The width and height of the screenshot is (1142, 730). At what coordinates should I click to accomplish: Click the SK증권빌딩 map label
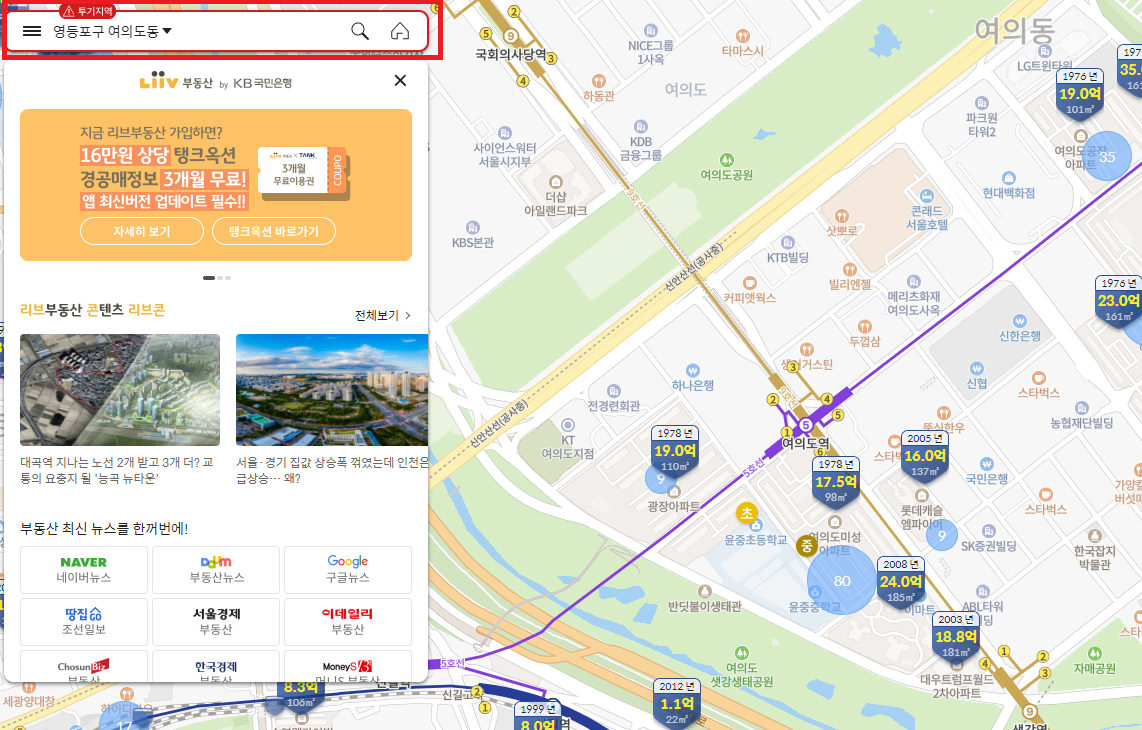[988, 546]
